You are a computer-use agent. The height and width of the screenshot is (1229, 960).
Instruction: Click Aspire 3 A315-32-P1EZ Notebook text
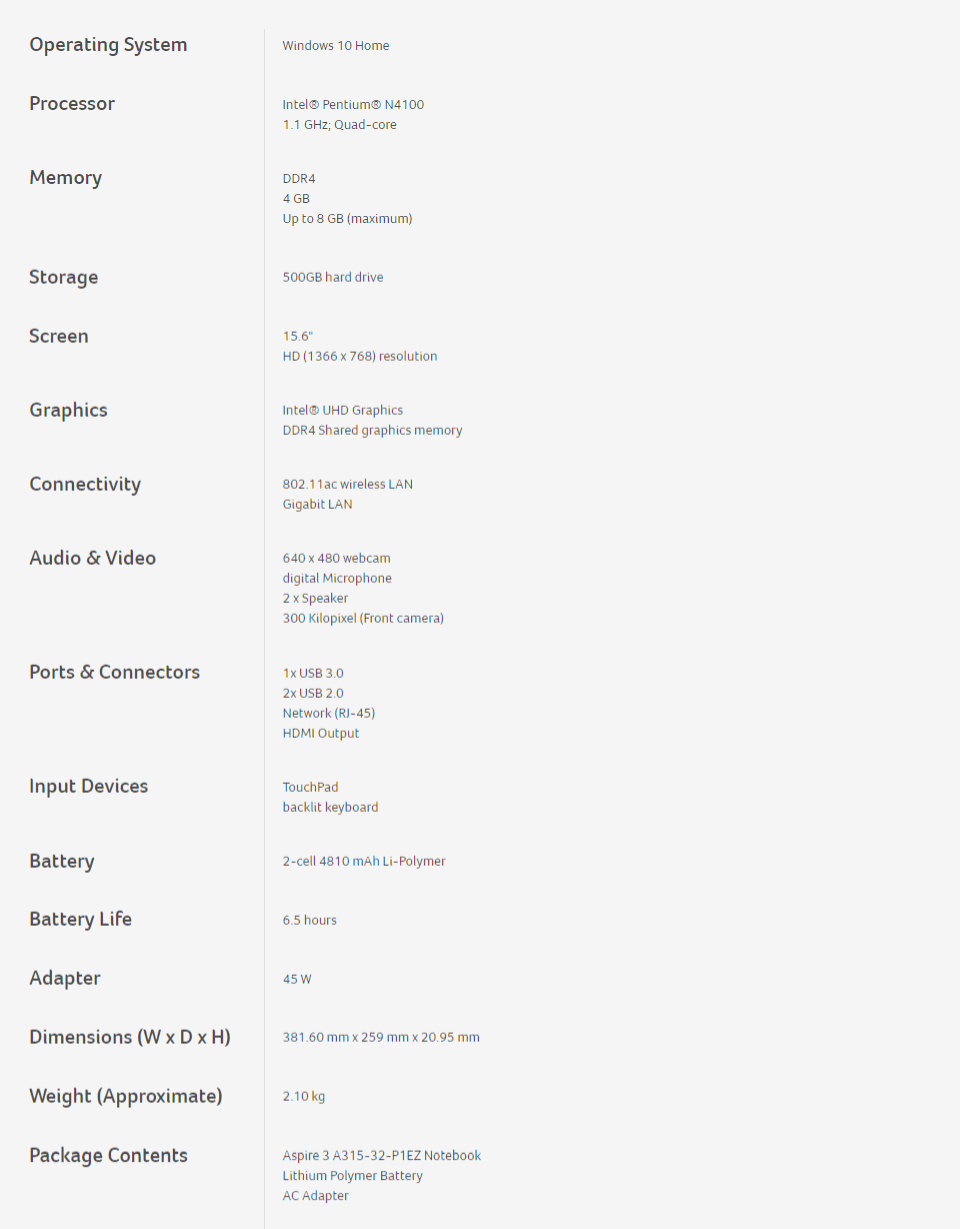382,1156
